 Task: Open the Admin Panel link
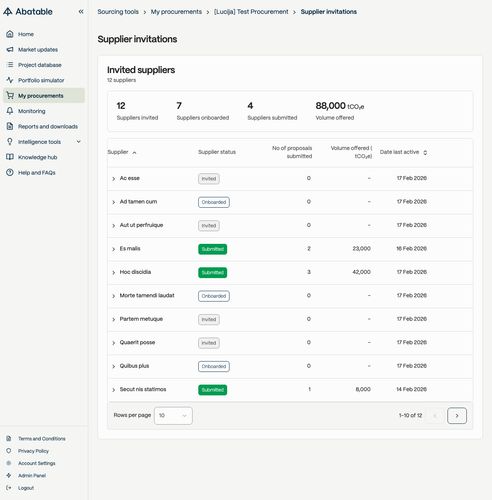click(x=32, y=475)
